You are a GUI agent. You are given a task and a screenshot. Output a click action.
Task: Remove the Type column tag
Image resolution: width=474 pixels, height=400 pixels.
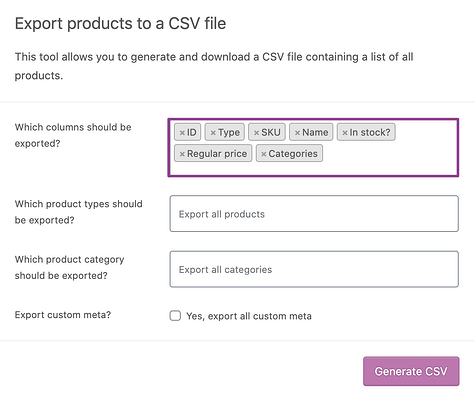click(213, 133)
